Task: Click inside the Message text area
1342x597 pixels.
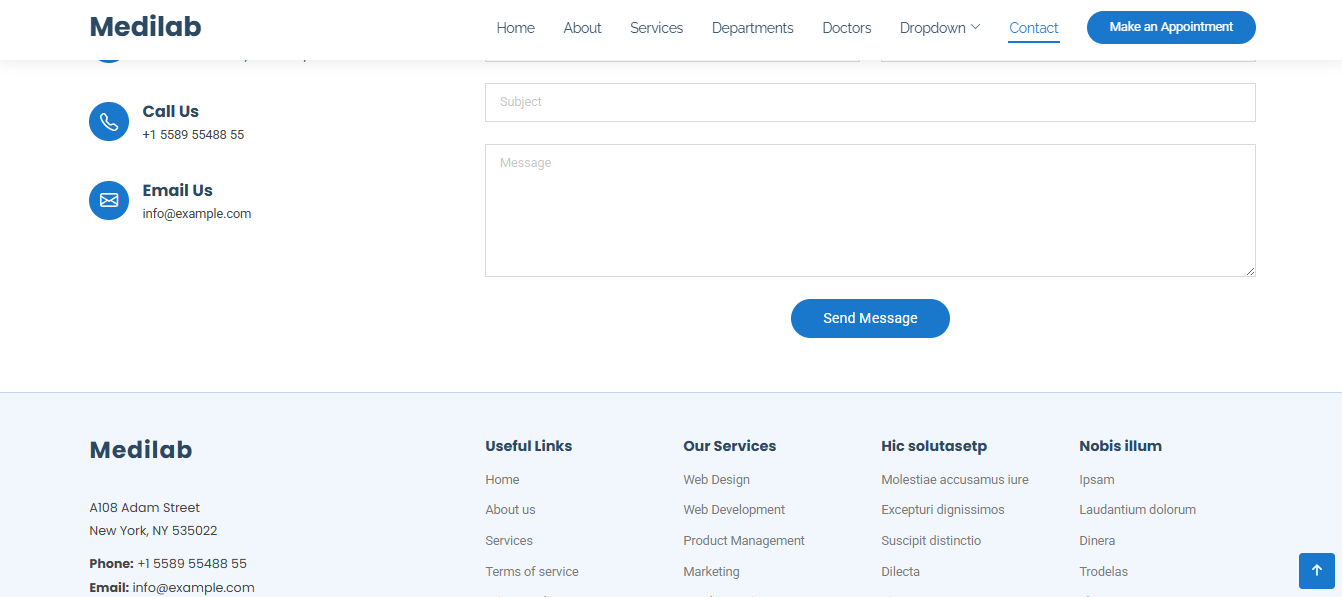Action: pos(870,210)
